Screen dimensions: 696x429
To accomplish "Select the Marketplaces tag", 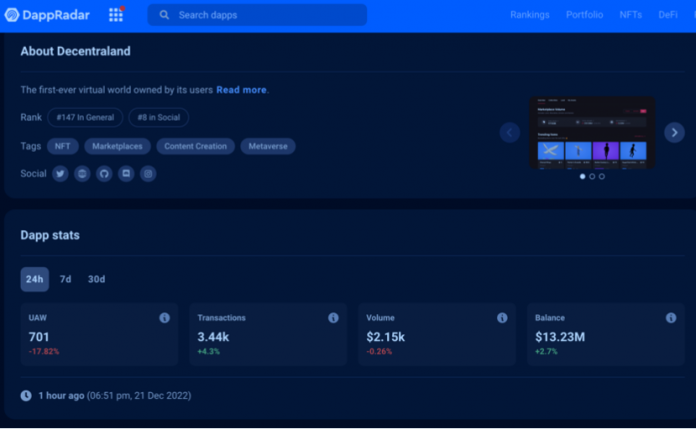I will (117, 146).
